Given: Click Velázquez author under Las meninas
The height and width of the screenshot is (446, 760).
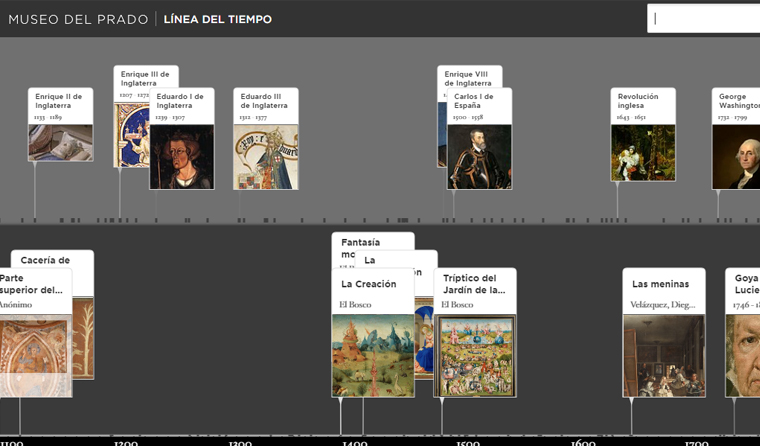Looking at the screenshot, I should 663,305.
